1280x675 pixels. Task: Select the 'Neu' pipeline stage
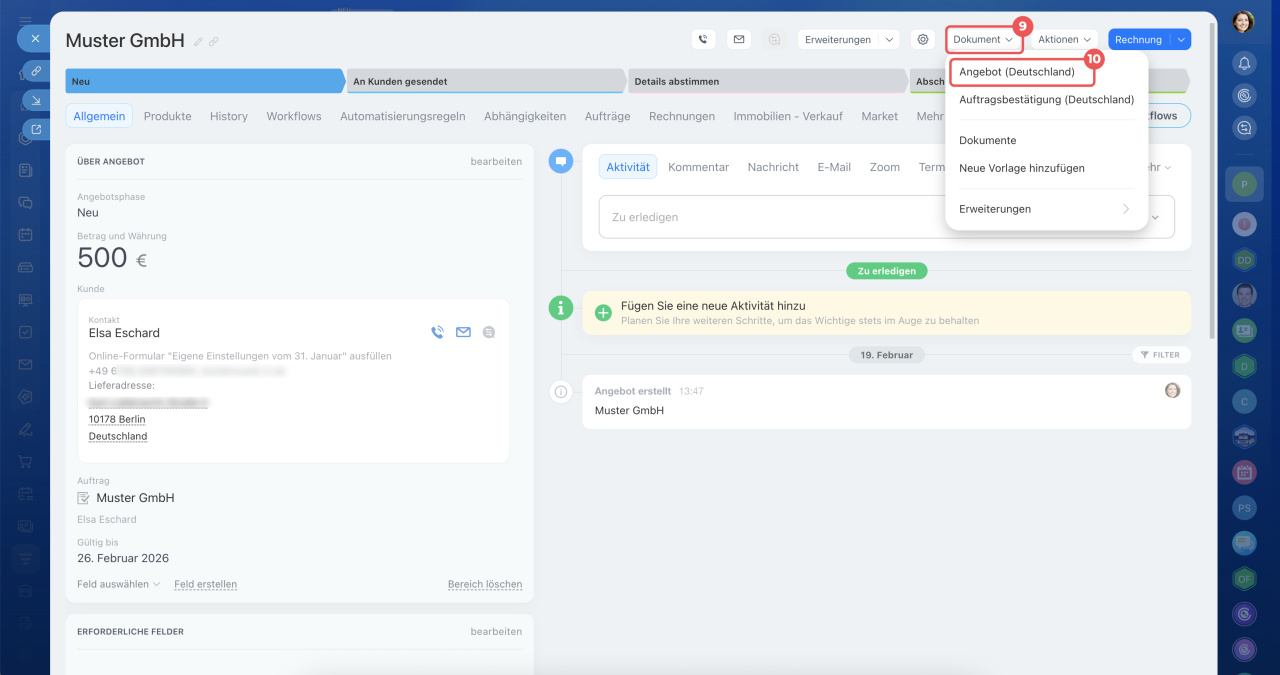point(205,81)
